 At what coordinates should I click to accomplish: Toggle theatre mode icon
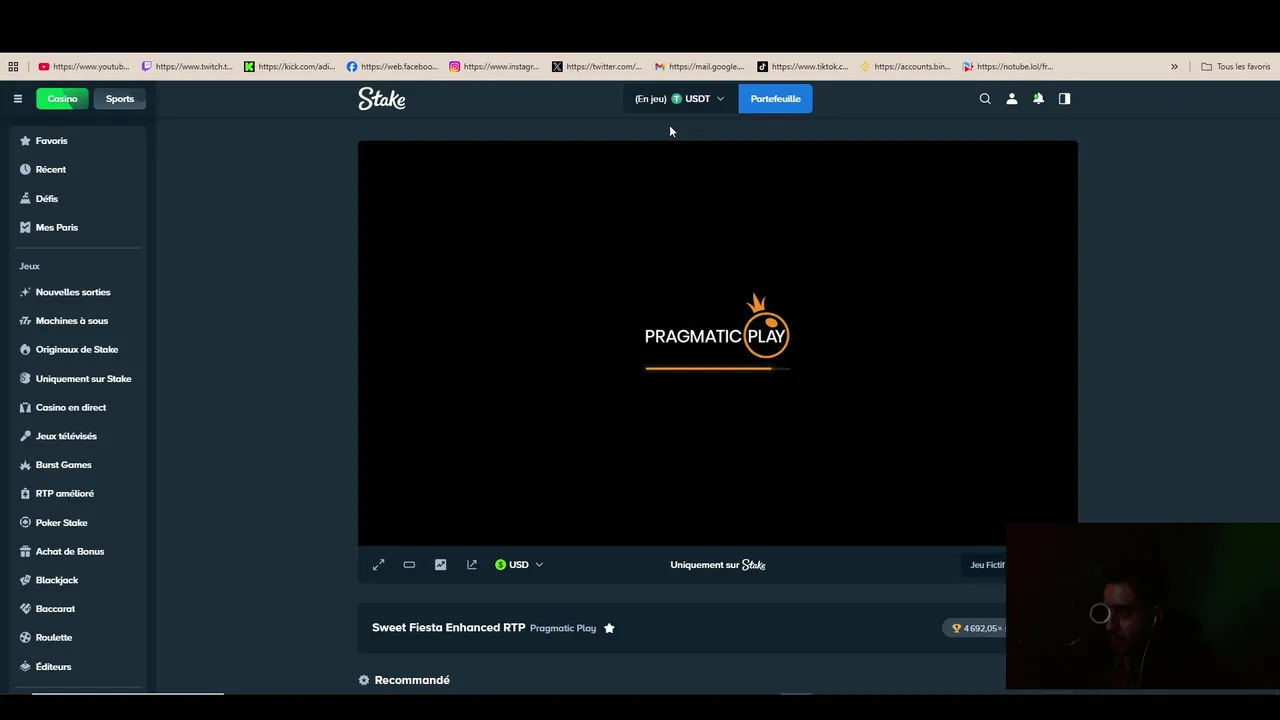tap(409, 565)
